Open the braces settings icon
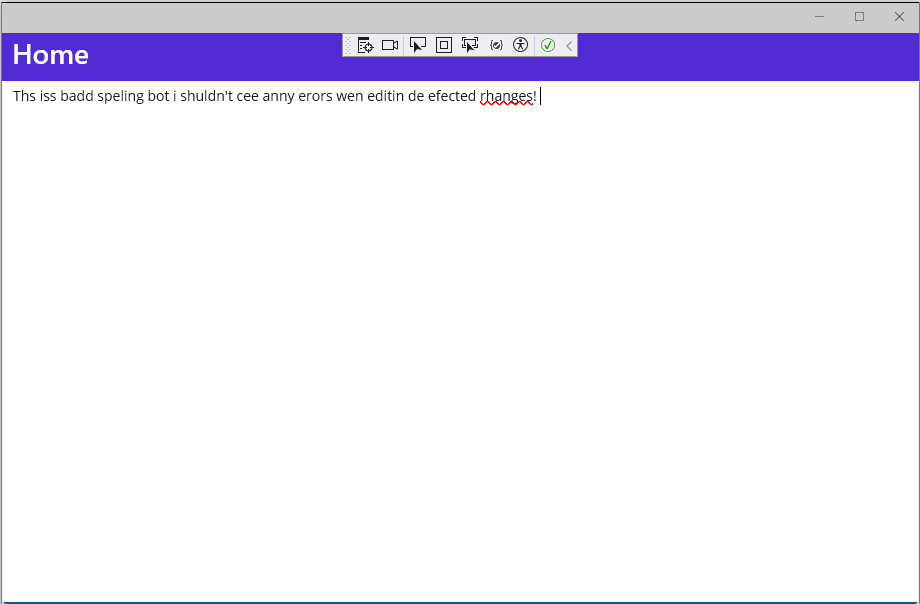 pos(496,45)
